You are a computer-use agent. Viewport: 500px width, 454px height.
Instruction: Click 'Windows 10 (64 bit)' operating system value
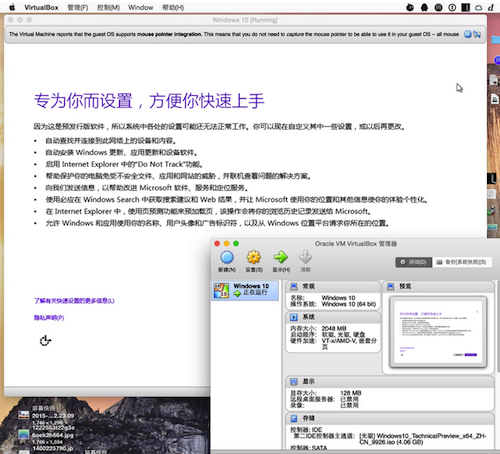click(348, 304)
